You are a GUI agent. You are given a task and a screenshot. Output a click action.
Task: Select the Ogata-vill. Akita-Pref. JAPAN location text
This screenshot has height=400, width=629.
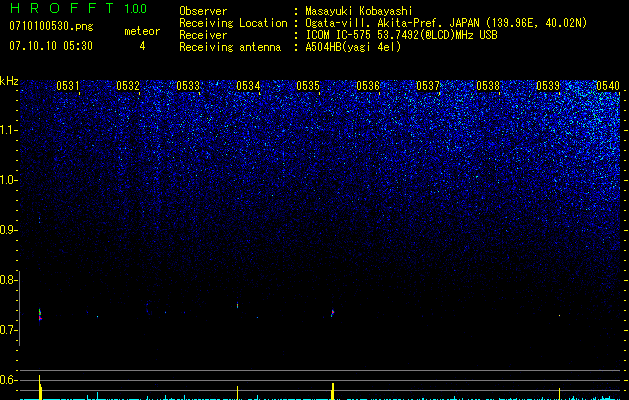coord(446,23)
